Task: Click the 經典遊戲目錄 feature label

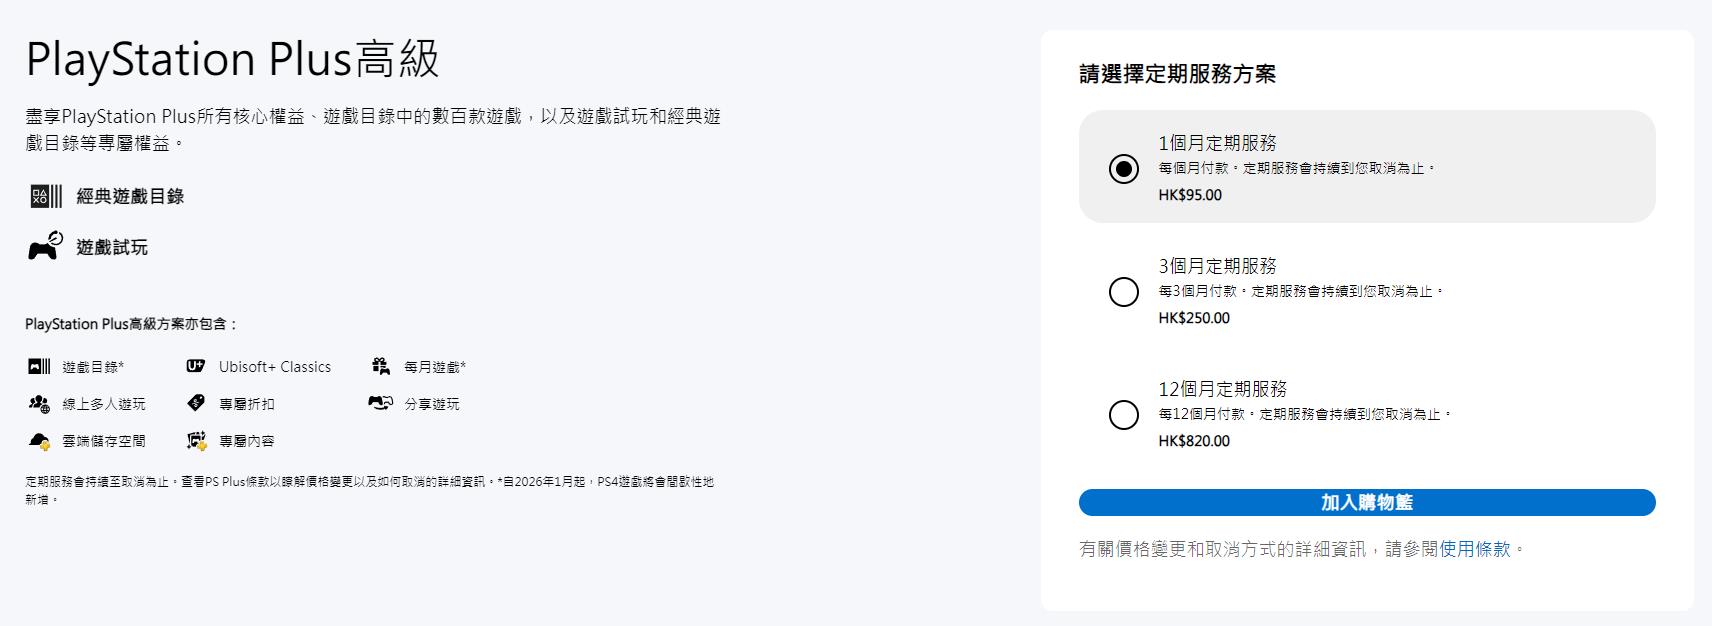Action: pyautogui.click(x=130, y=197)
